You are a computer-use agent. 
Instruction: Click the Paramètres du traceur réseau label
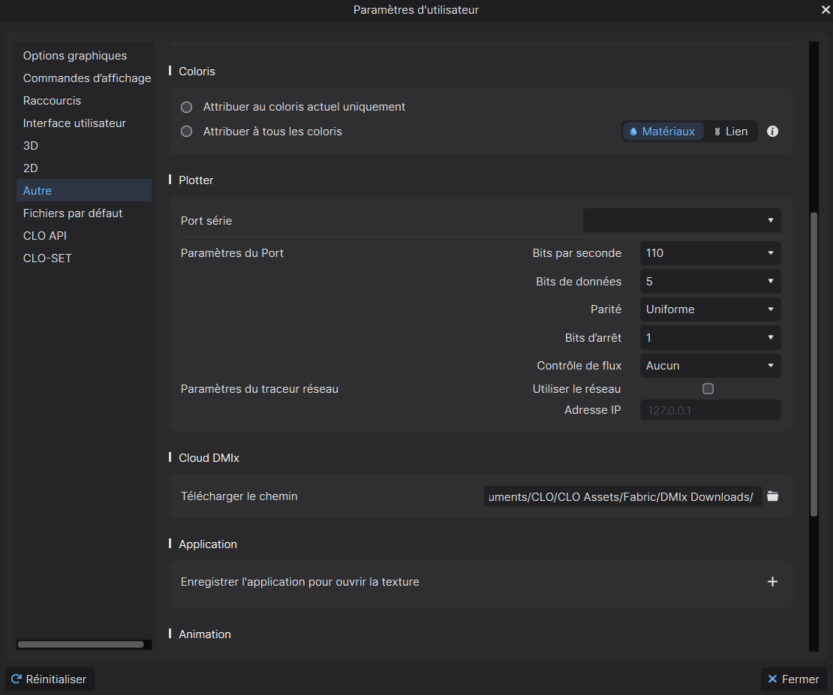point(259,389)
